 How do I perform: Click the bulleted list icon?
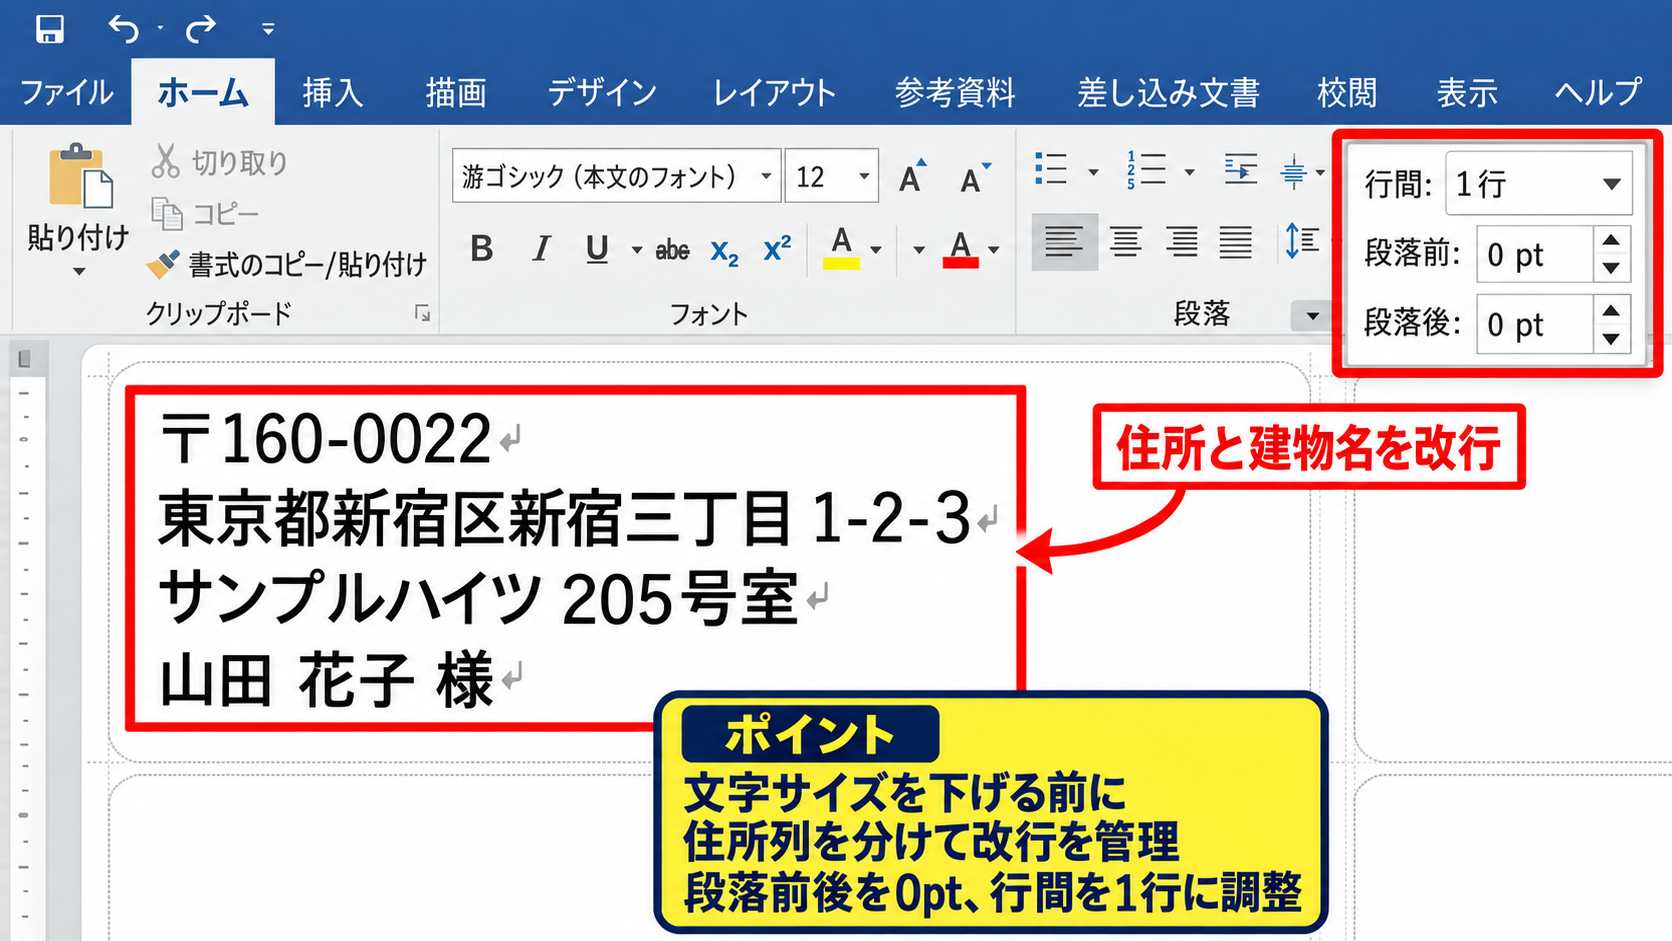click(x=1051, y=170)
